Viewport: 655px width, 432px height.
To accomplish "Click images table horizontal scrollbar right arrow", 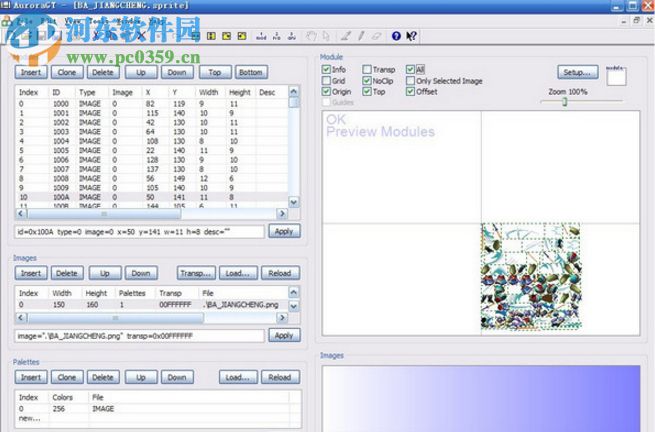I will [x=282, y=318].
